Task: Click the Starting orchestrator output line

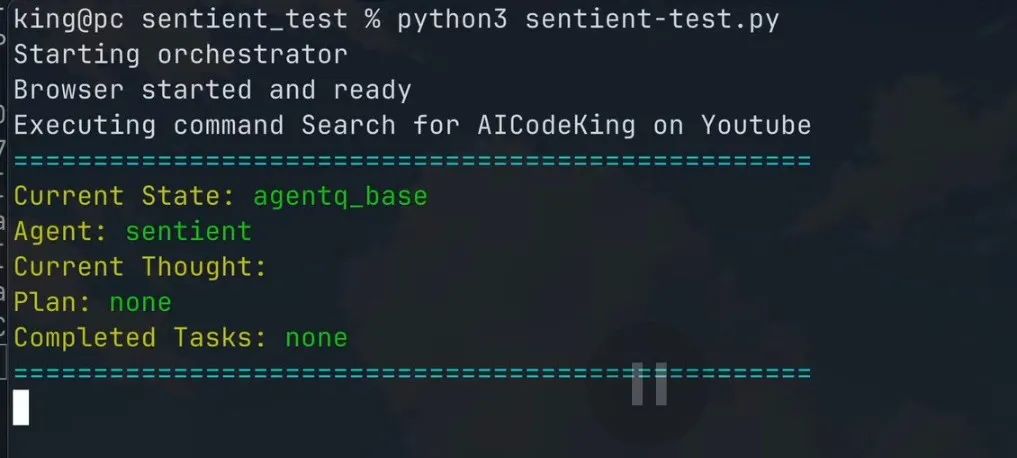Action: click(x=180, y=54)
